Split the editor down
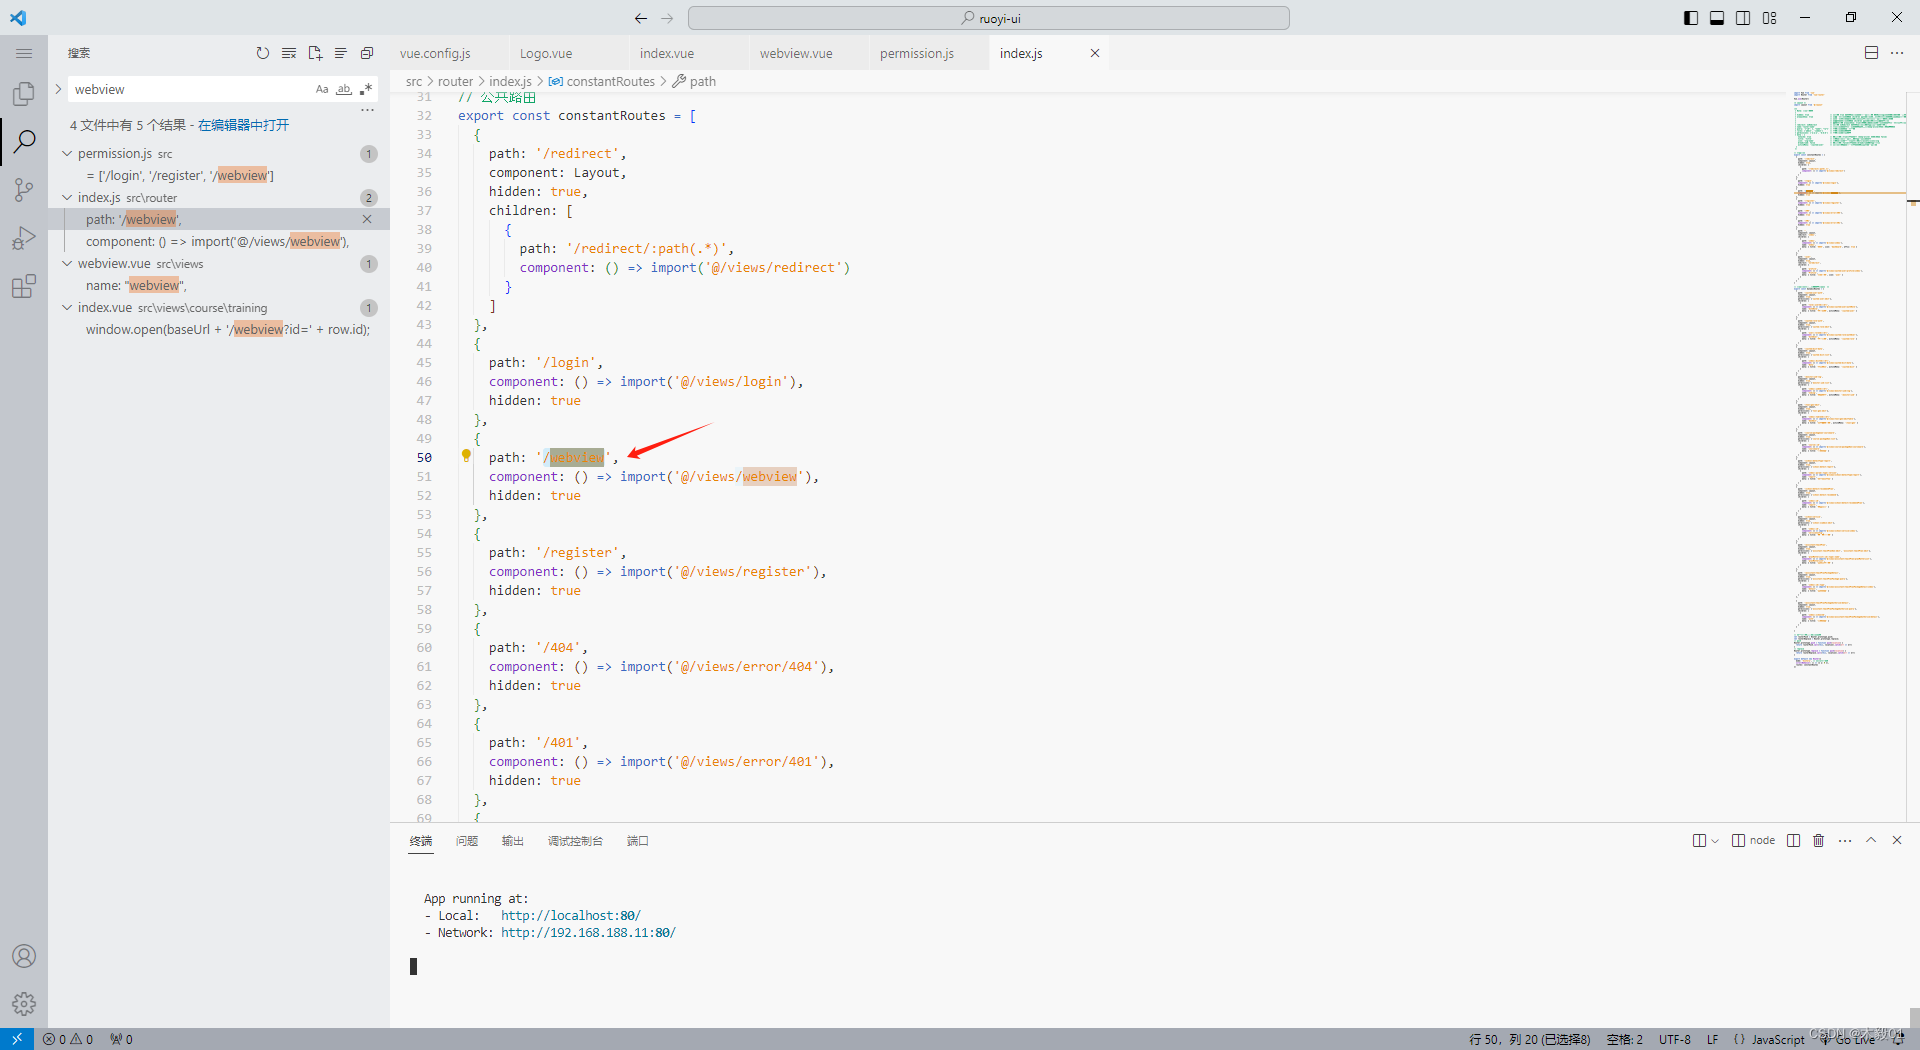Viewport: 1920px width, 1050px height. pos(1871,53)
